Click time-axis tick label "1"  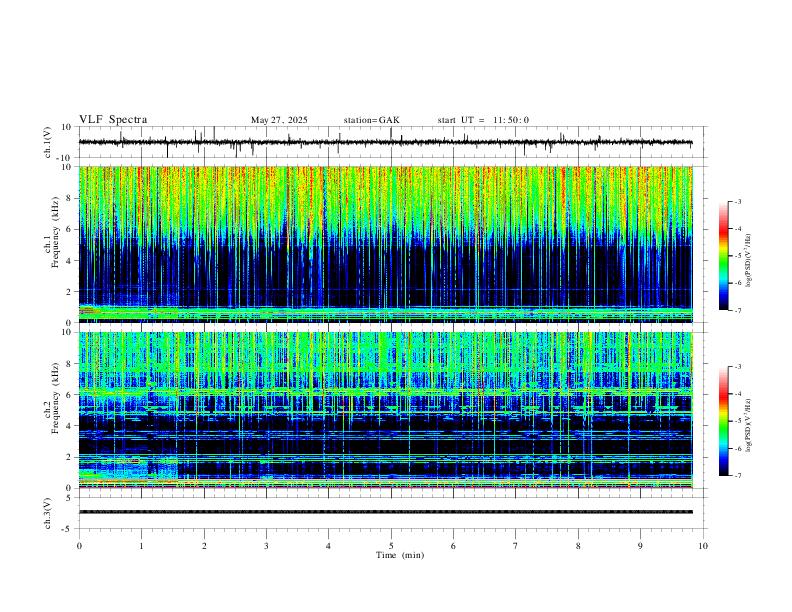[141, 546]
